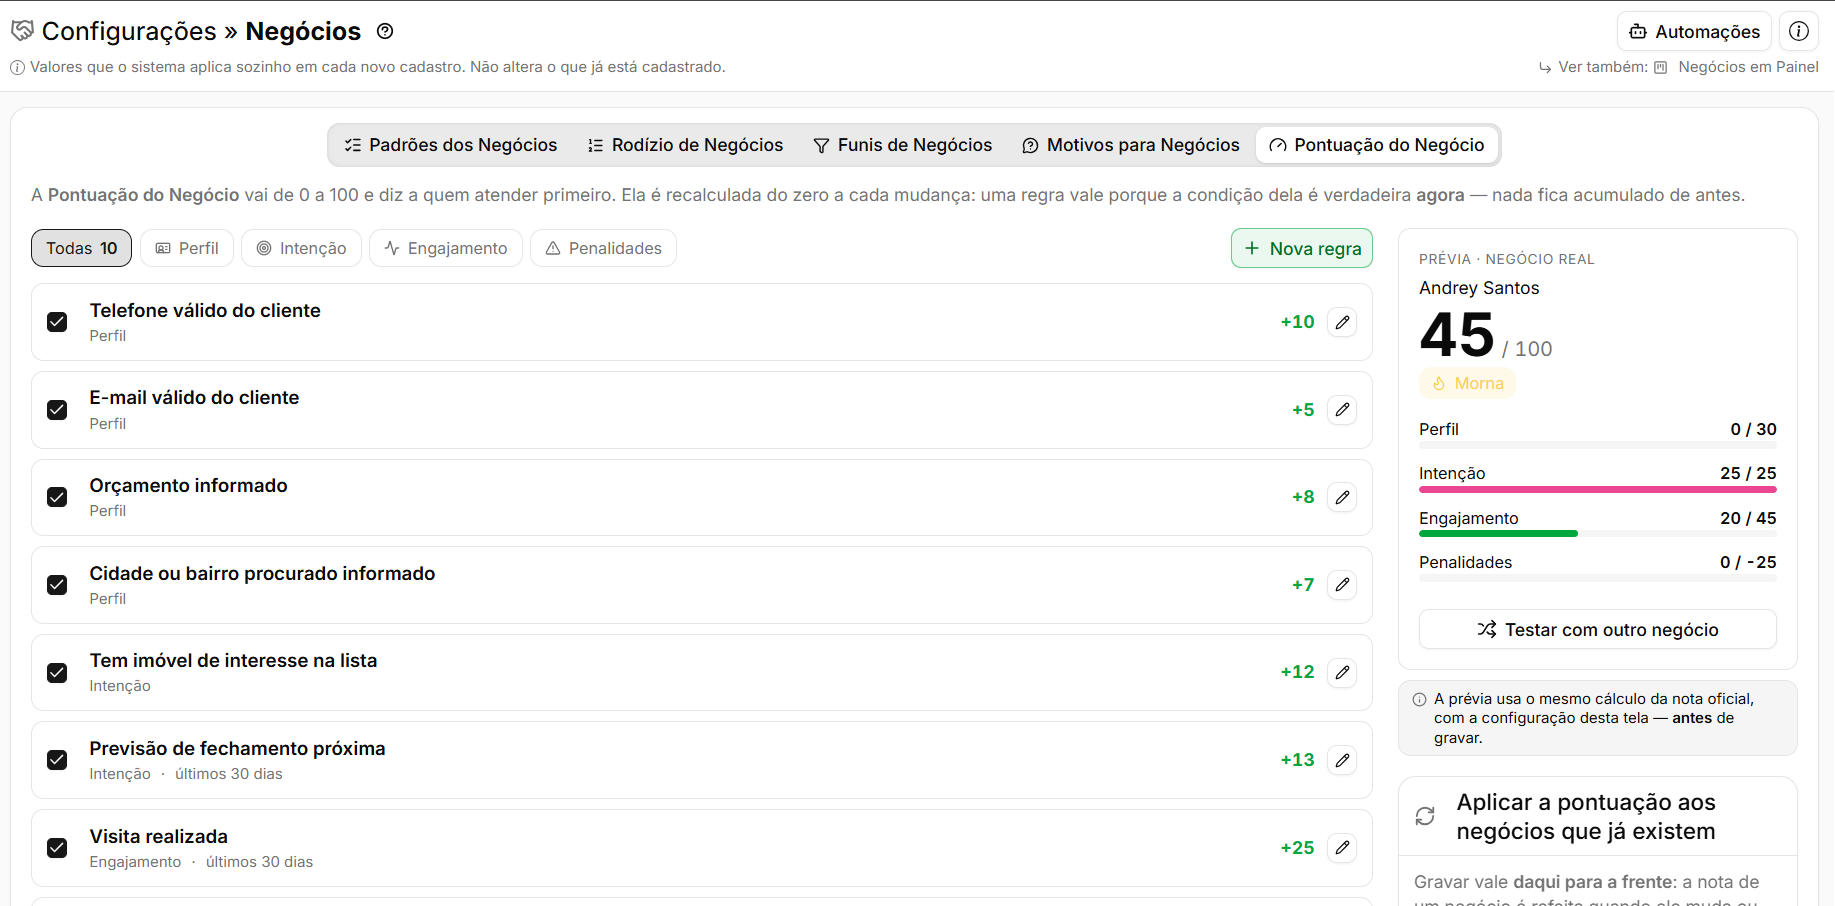This screenshot has width=1835, height=906.
Task: Click the refresh icon beside Aplicar a pontuação
Action: 1425,816
